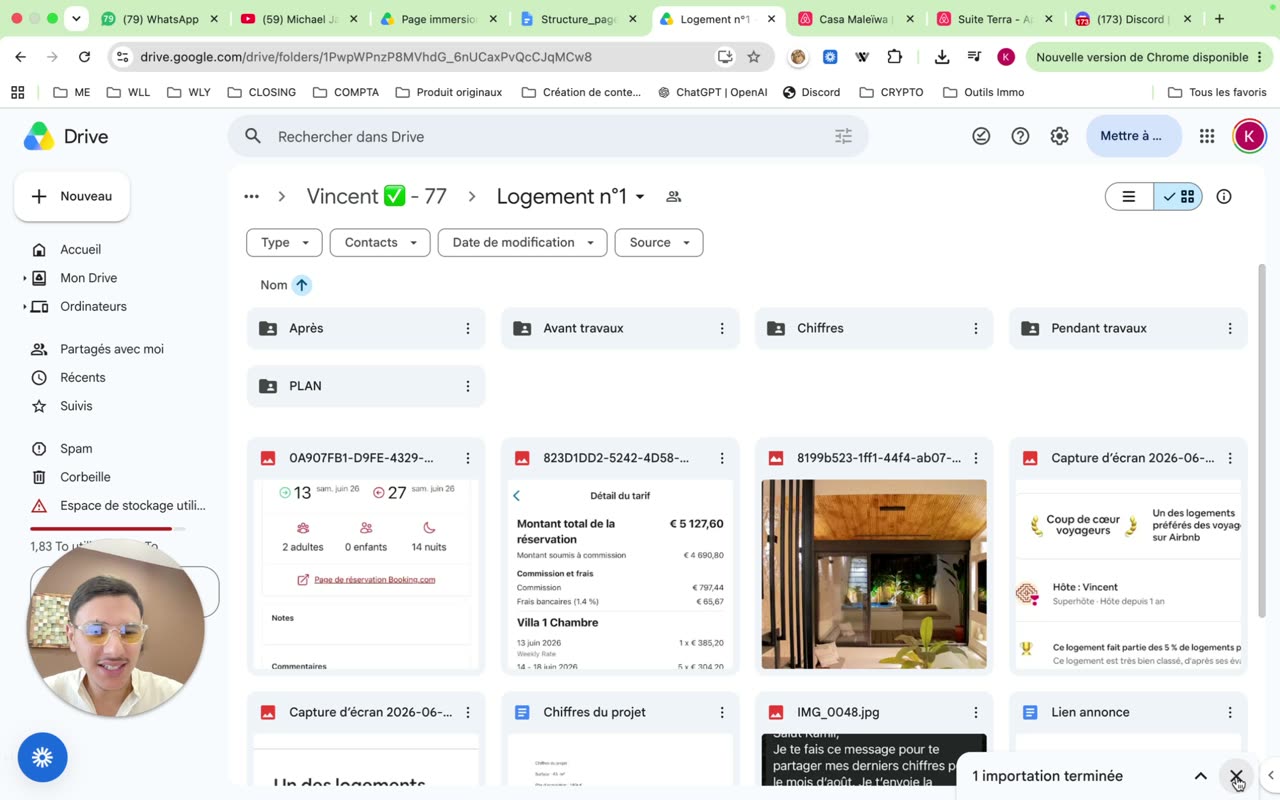The image size is (1280, 800).
Task: Open the offline ready status icon
Action: 981,137
